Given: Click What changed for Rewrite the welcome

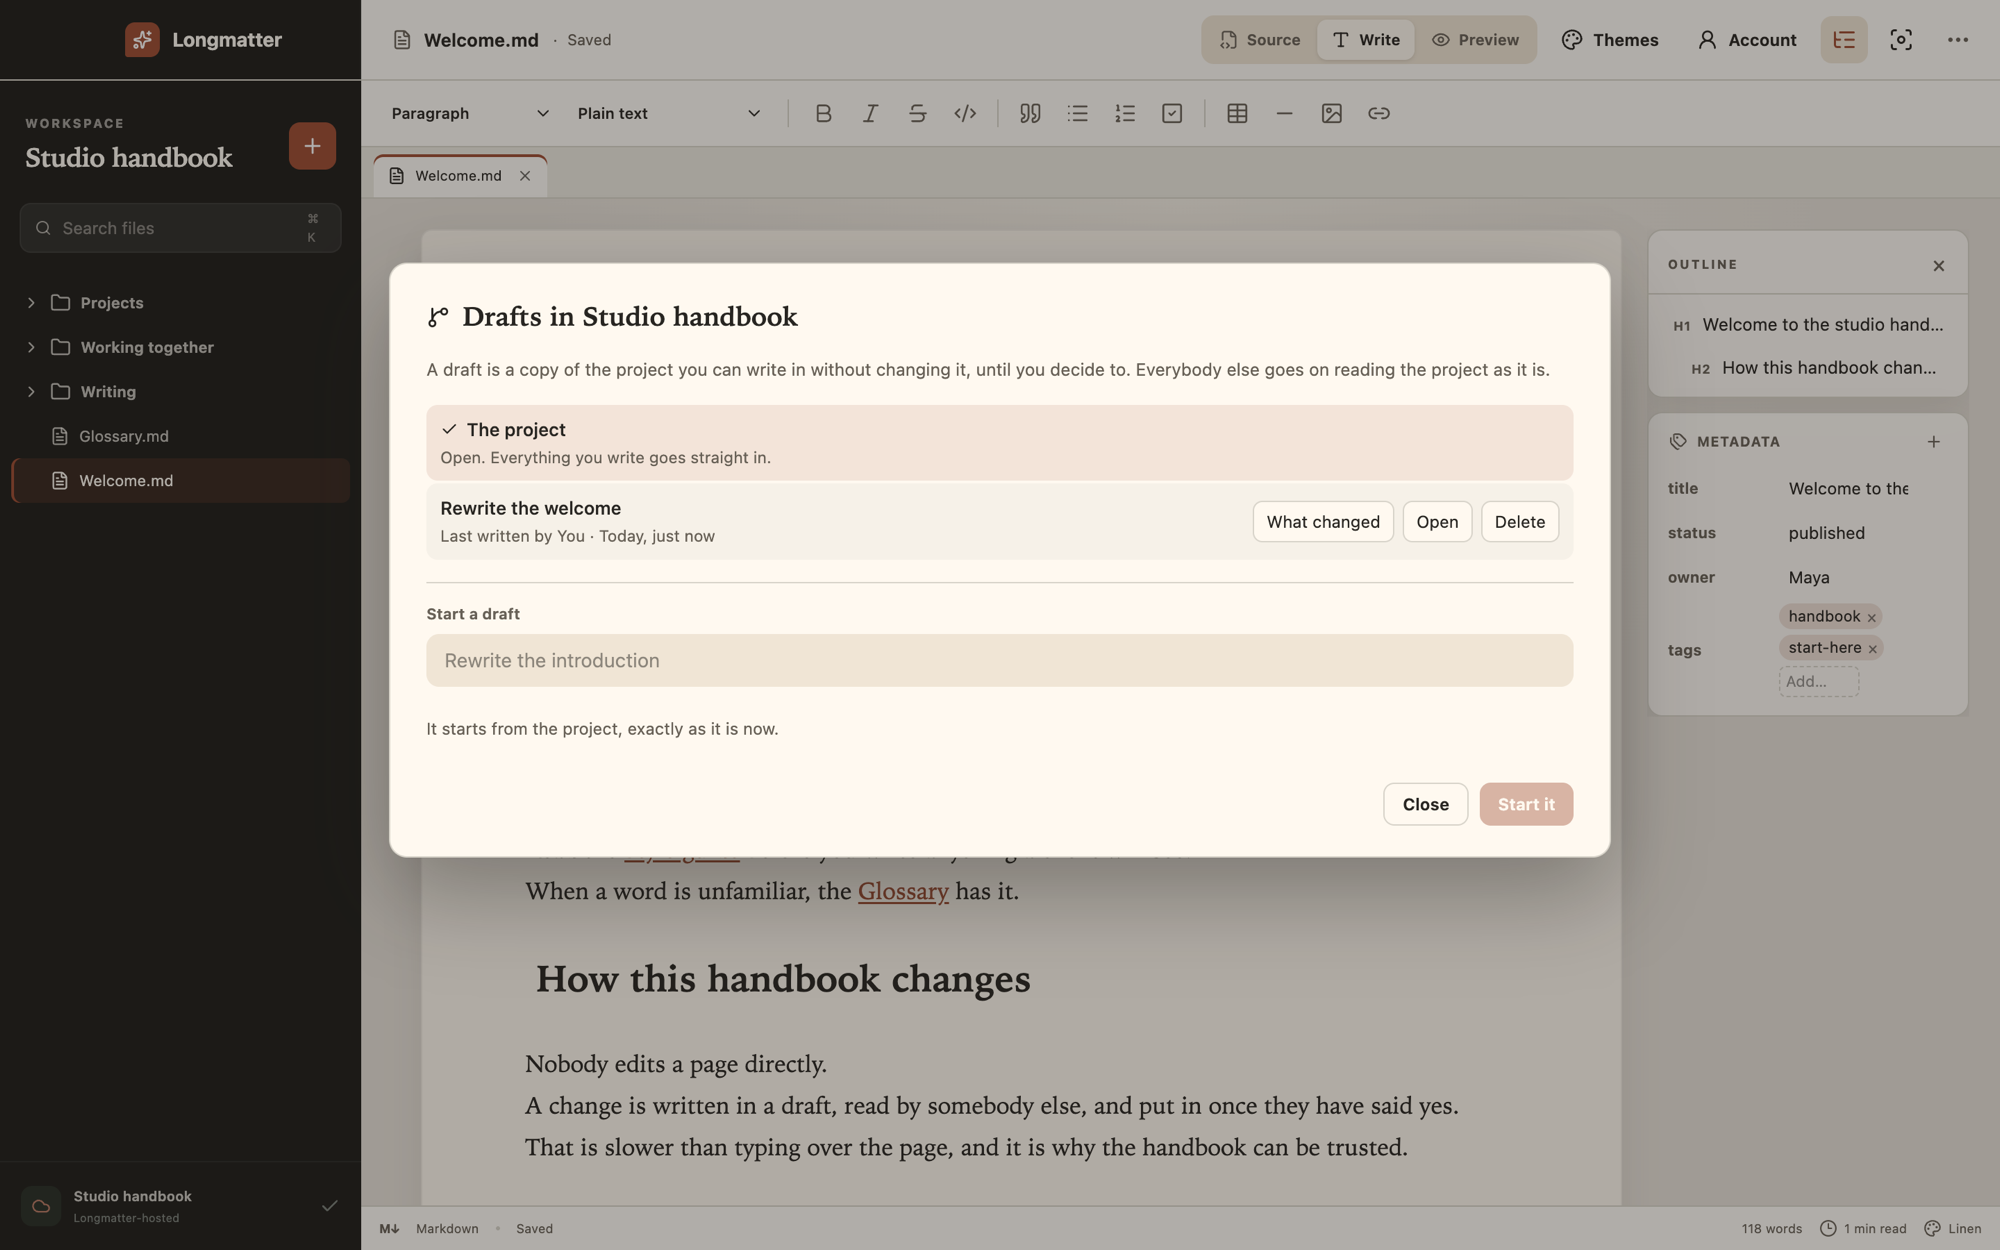Looking at the screenshot, I should pos(1323,522).
